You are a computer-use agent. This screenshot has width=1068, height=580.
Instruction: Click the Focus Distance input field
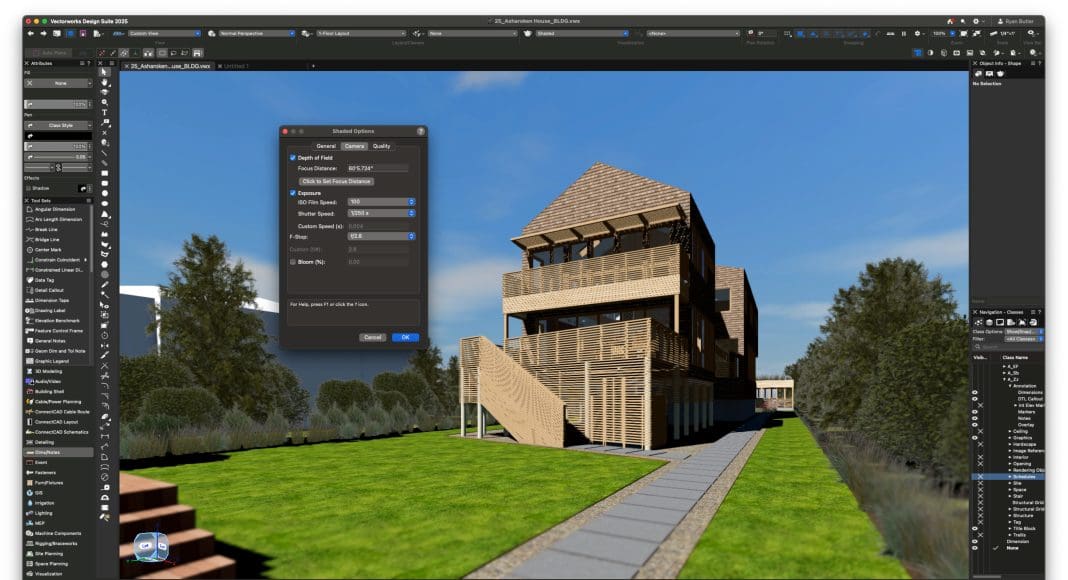coord(376,168)
